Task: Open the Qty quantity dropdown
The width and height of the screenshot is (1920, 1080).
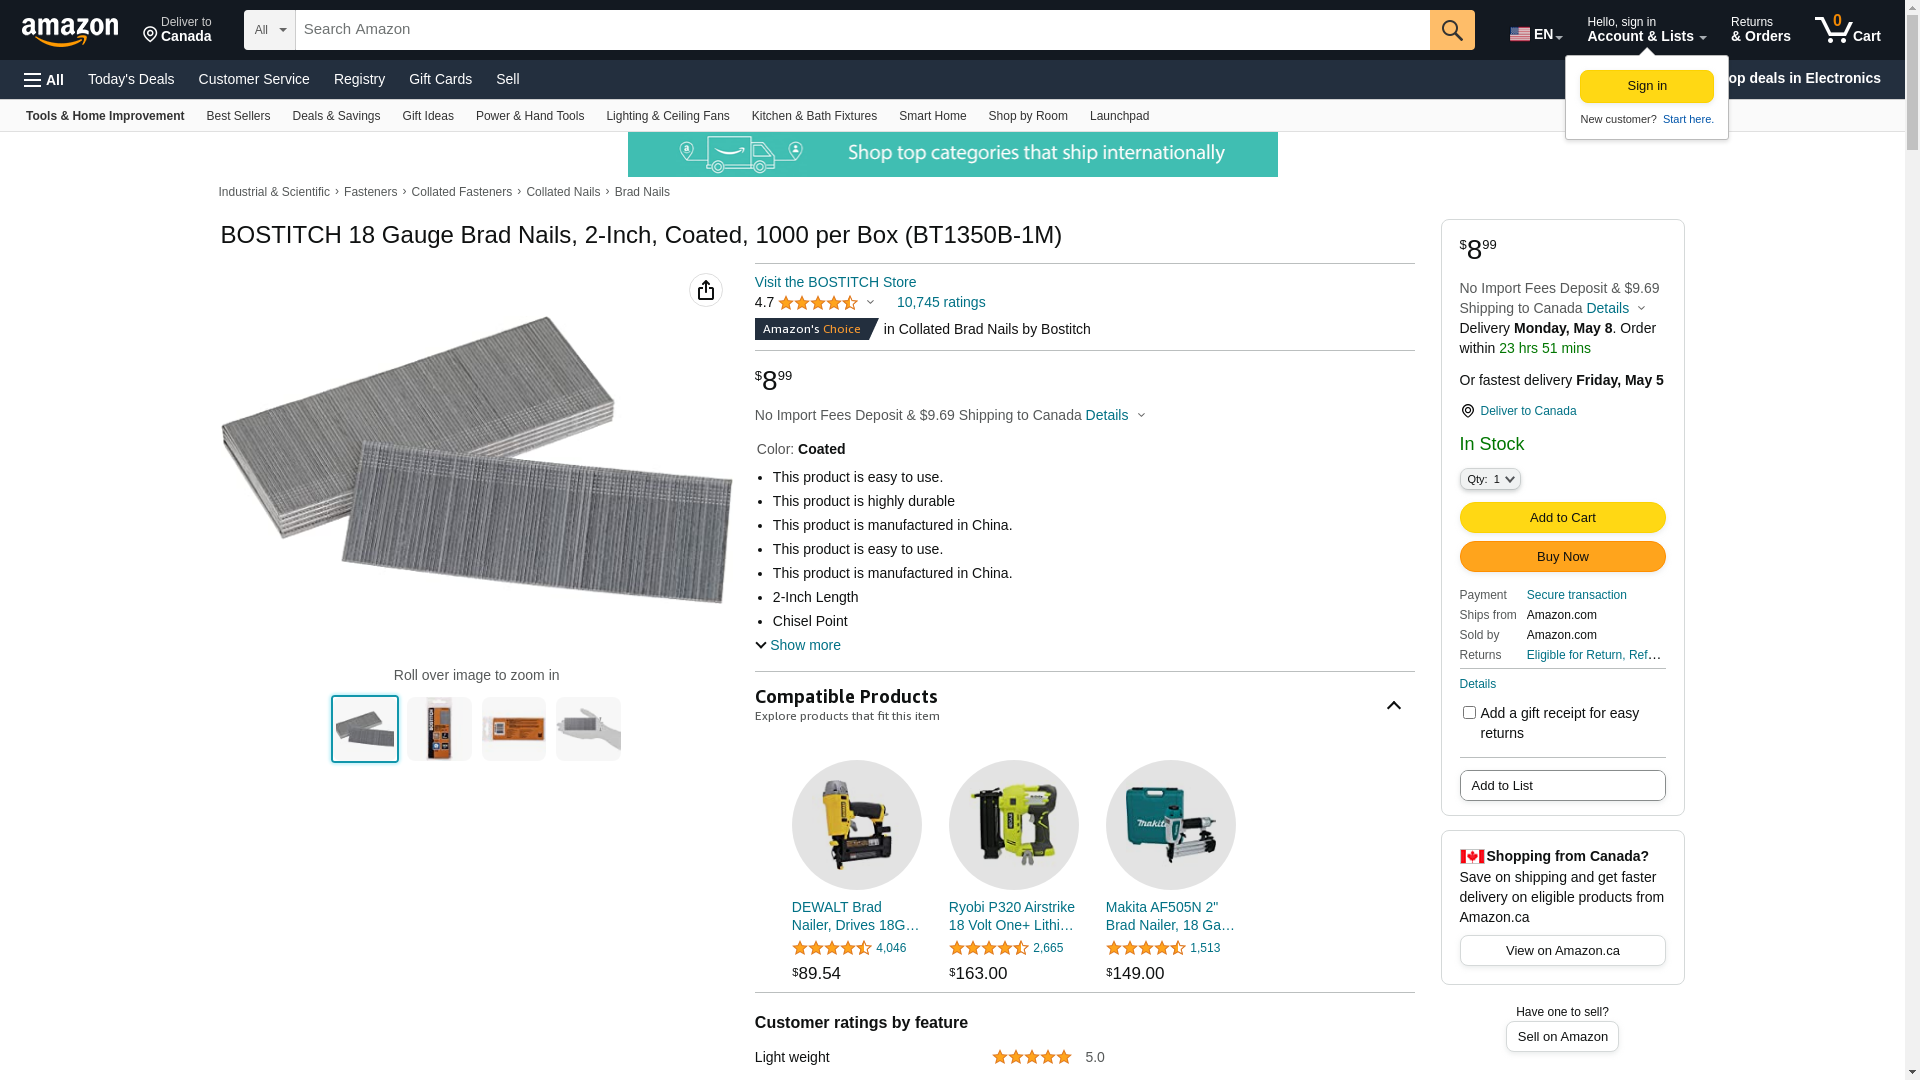Action: (1490, 479)
